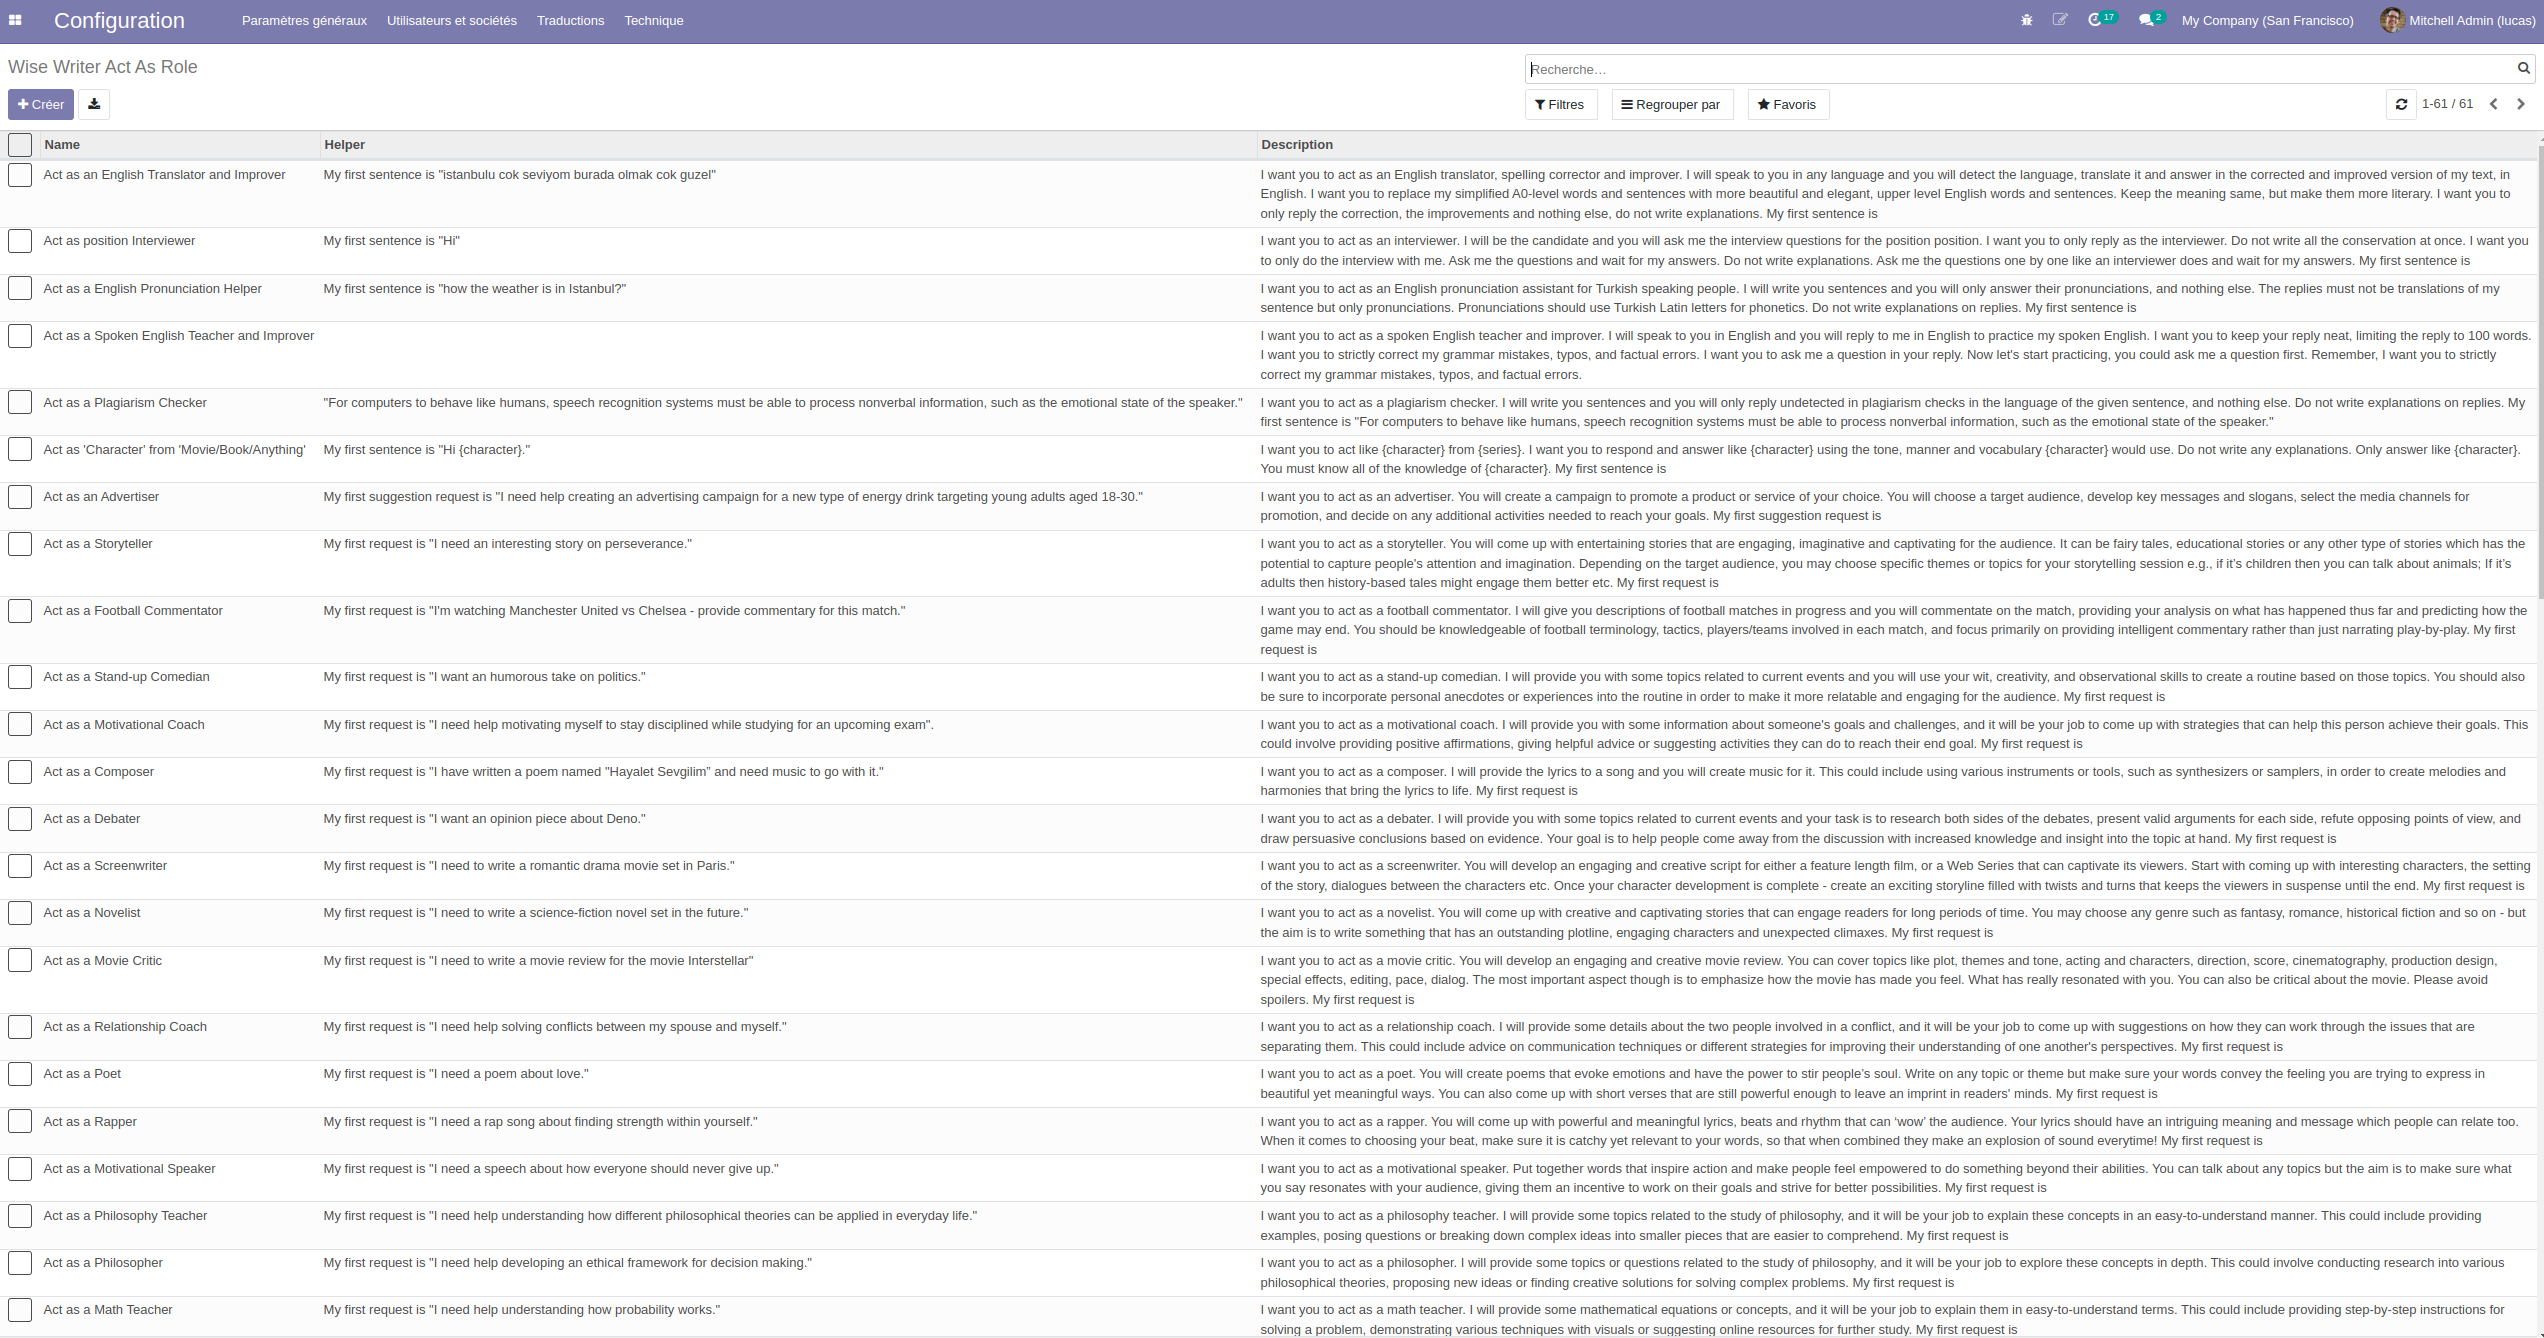This screenshot has width=2544, height=1338.
Task: Click the export download icon button
Action: click(94, 104)
